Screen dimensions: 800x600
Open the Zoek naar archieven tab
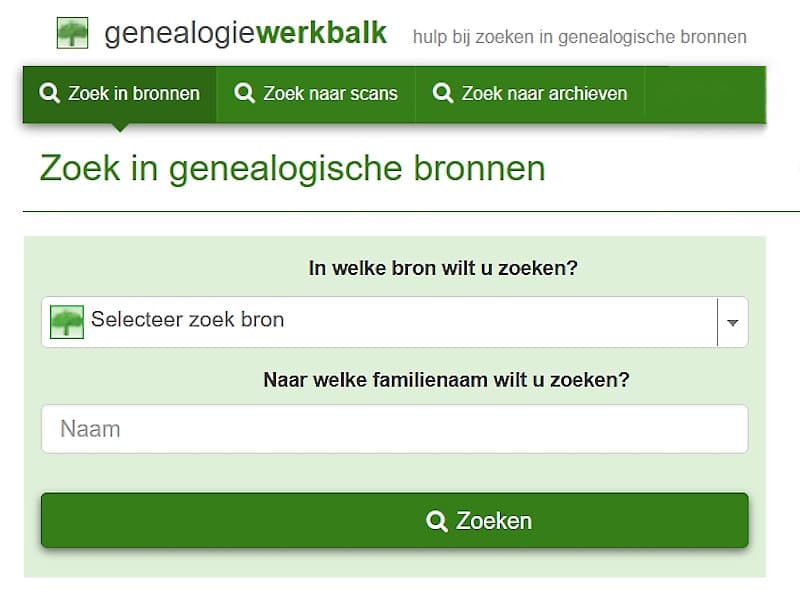(530, 93)
